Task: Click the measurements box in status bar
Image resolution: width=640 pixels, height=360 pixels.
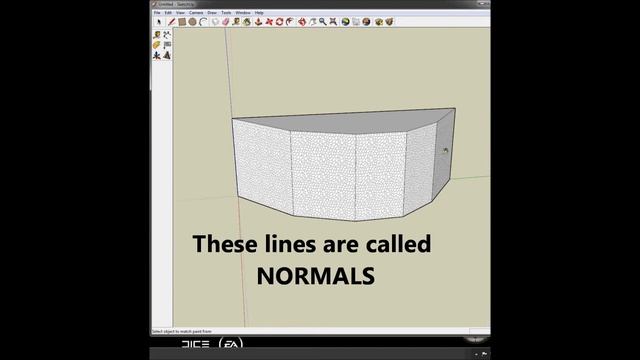Action: point(480,331)
